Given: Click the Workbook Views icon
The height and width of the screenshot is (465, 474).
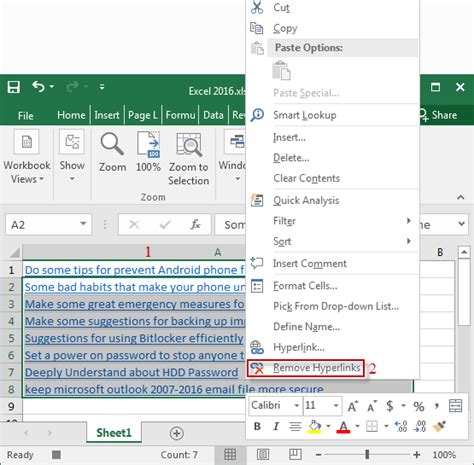Looking at the screenshot, I should (x=27, y=142).
